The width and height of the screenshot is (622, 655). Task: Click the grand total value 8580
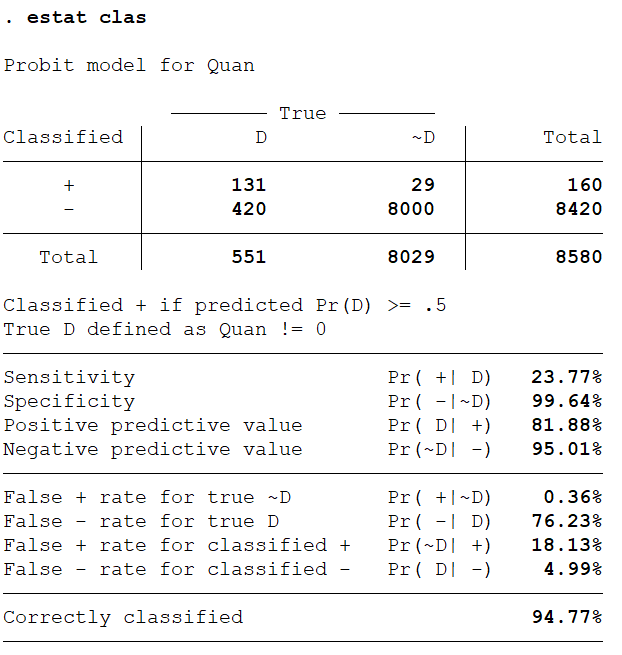578,257
